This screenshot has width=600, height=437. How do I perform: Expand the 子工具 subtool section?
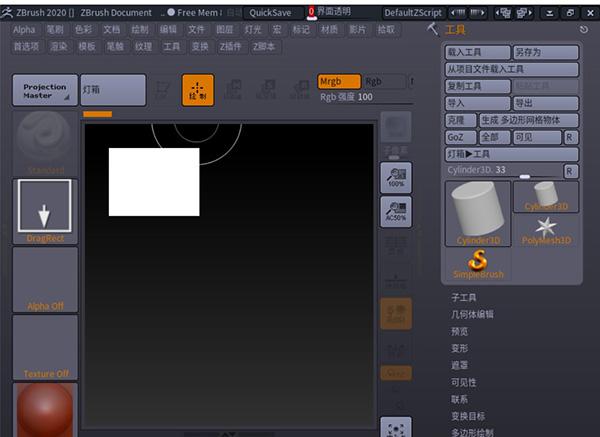click(462, 299)
